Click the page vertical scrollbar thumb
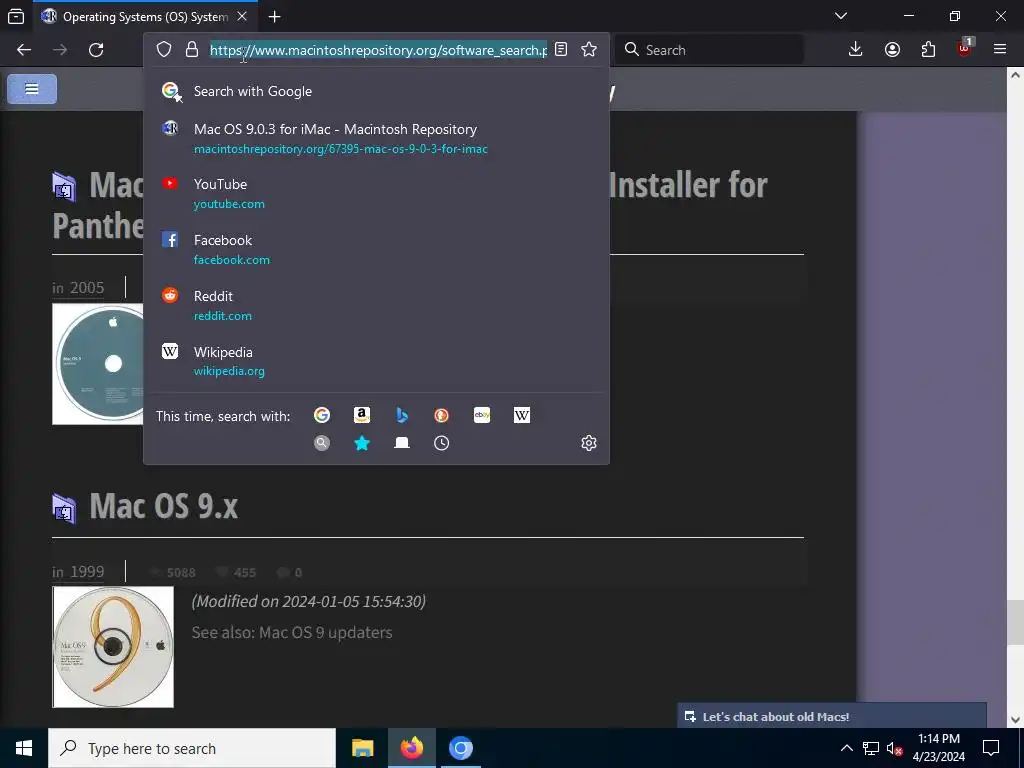Screen dimensions: 1024x768 pyautogui.click(x=1014, y=622)
